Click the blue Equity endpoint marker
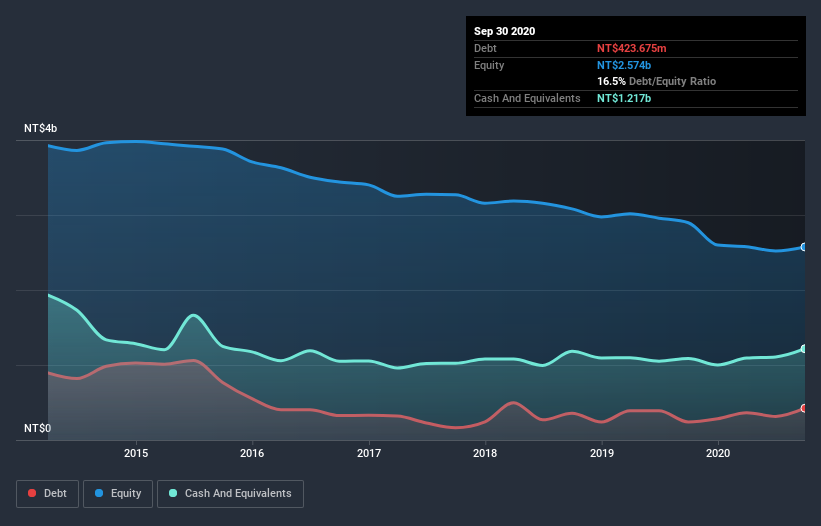 pos(804,247)
